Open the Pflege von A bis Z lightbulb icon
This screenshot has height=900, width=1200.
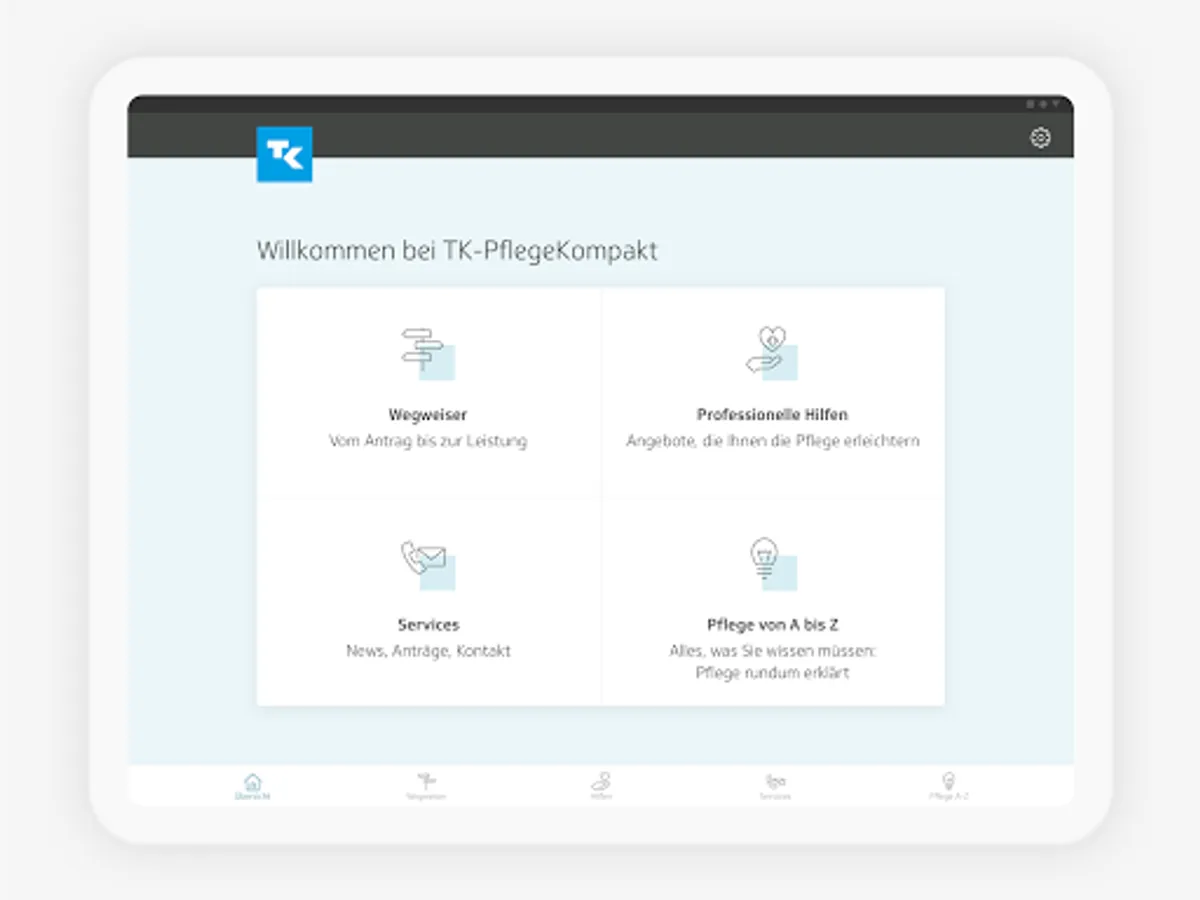pyautogui.click(x=772, y=564)
